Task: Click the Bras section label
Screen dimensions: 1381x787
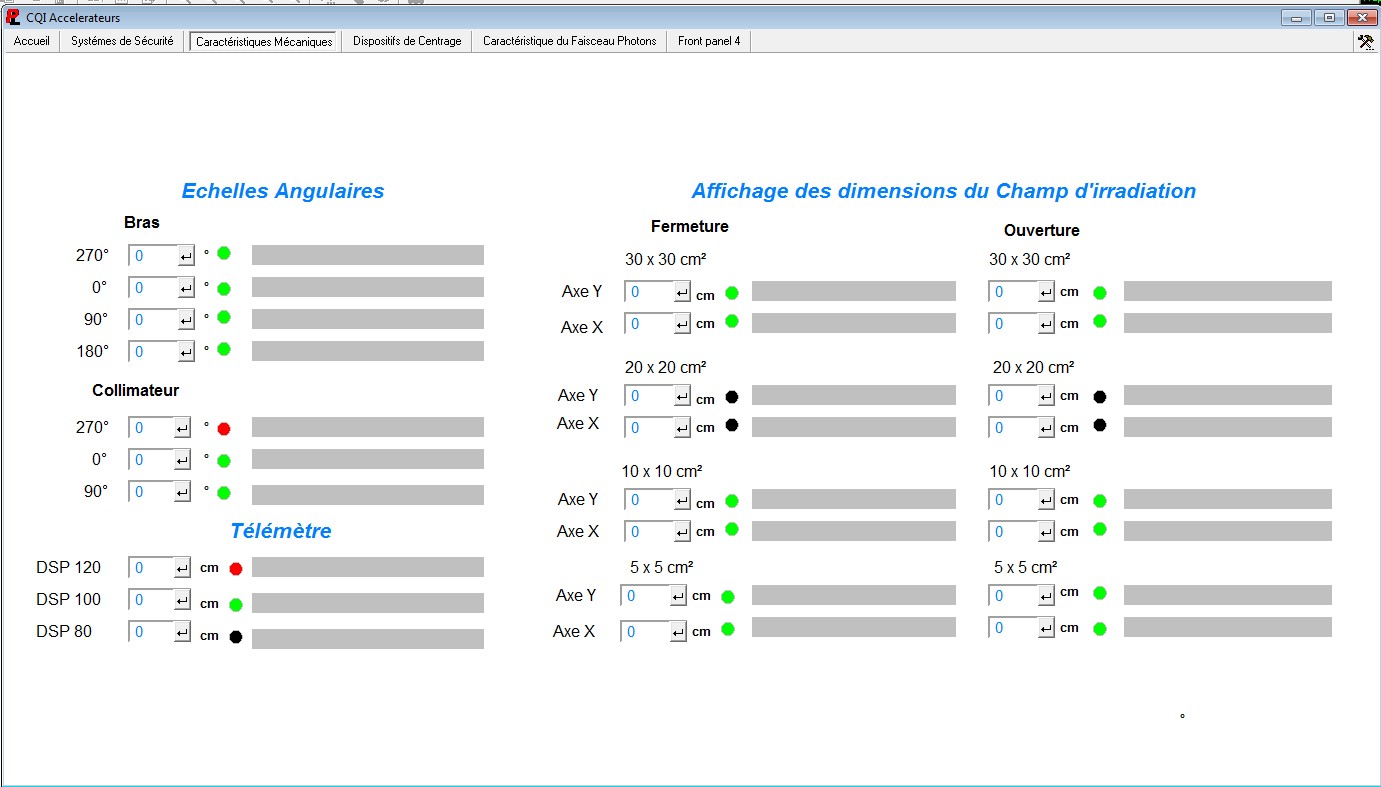Action: tap(142, 222)
